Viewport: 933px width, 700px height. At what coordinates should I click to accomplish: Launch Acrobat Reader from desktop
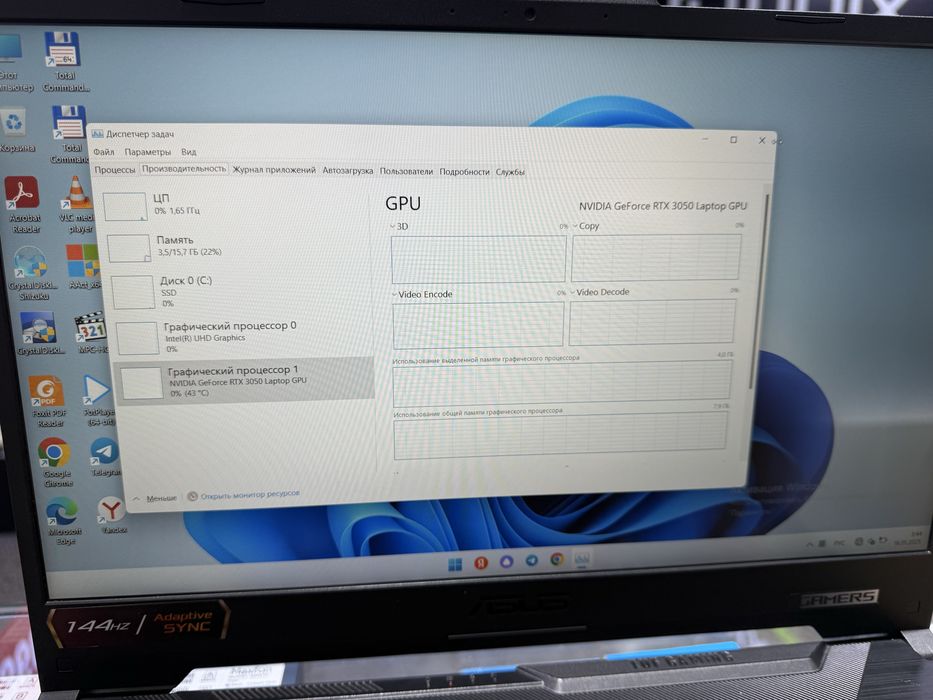tap(23, 204)
